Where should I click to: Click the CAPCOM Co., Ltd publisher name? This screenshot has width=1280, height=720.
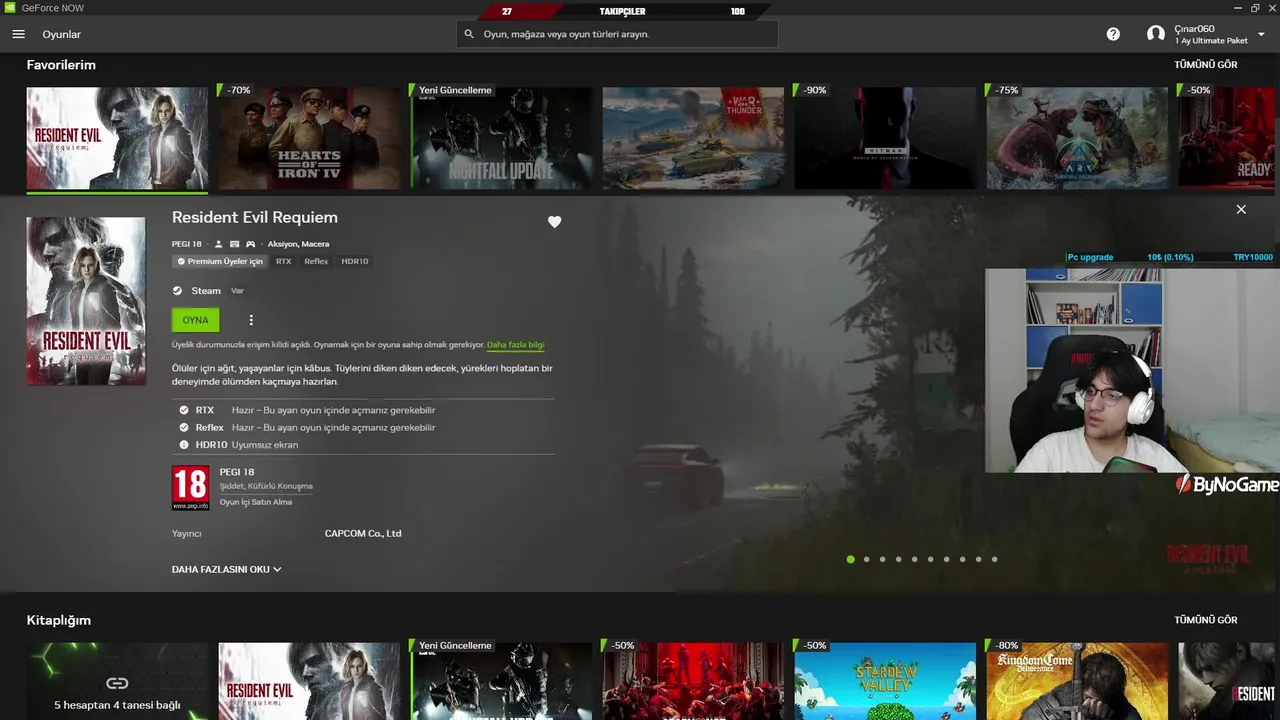363,533
